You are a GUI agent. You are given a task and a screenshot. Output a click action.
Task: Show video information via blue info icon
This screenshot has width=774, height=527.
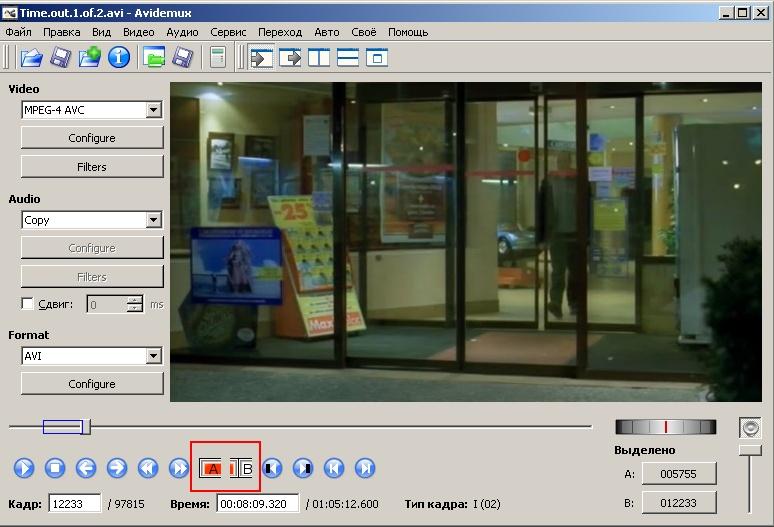119,57
